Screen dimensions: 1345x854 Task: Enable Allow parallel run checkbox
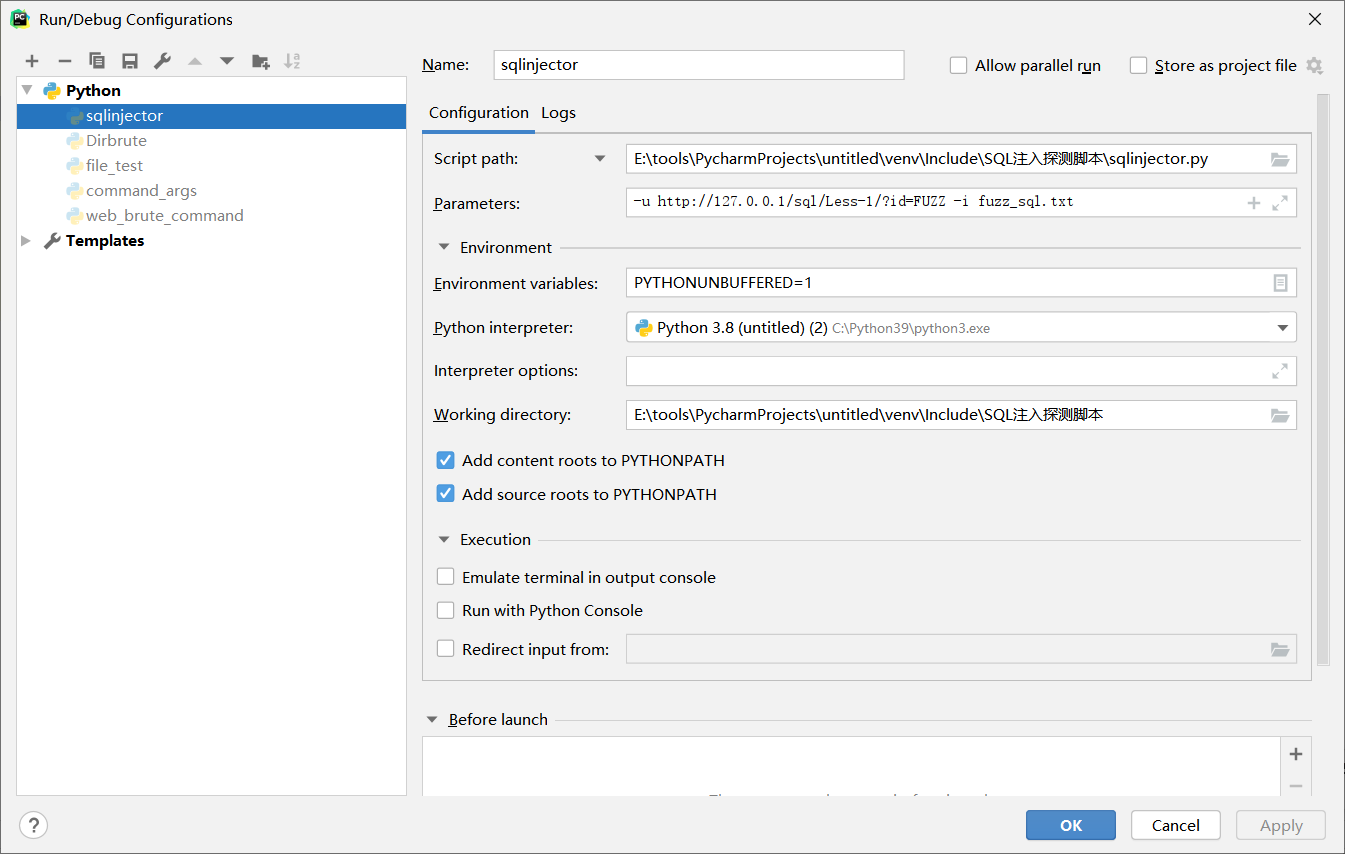[958, 65]
